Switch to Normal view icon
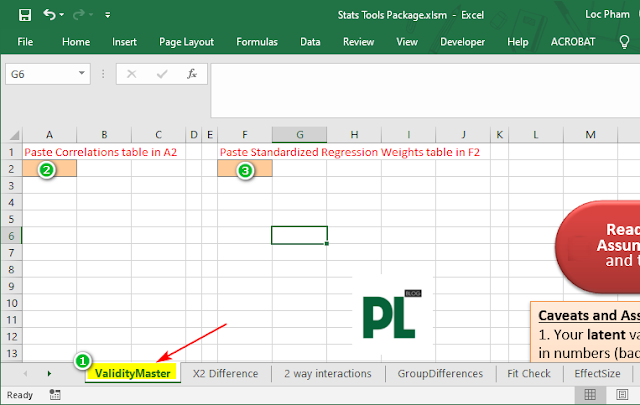This screenshot has height=405, width=640. tap(590, 395)
